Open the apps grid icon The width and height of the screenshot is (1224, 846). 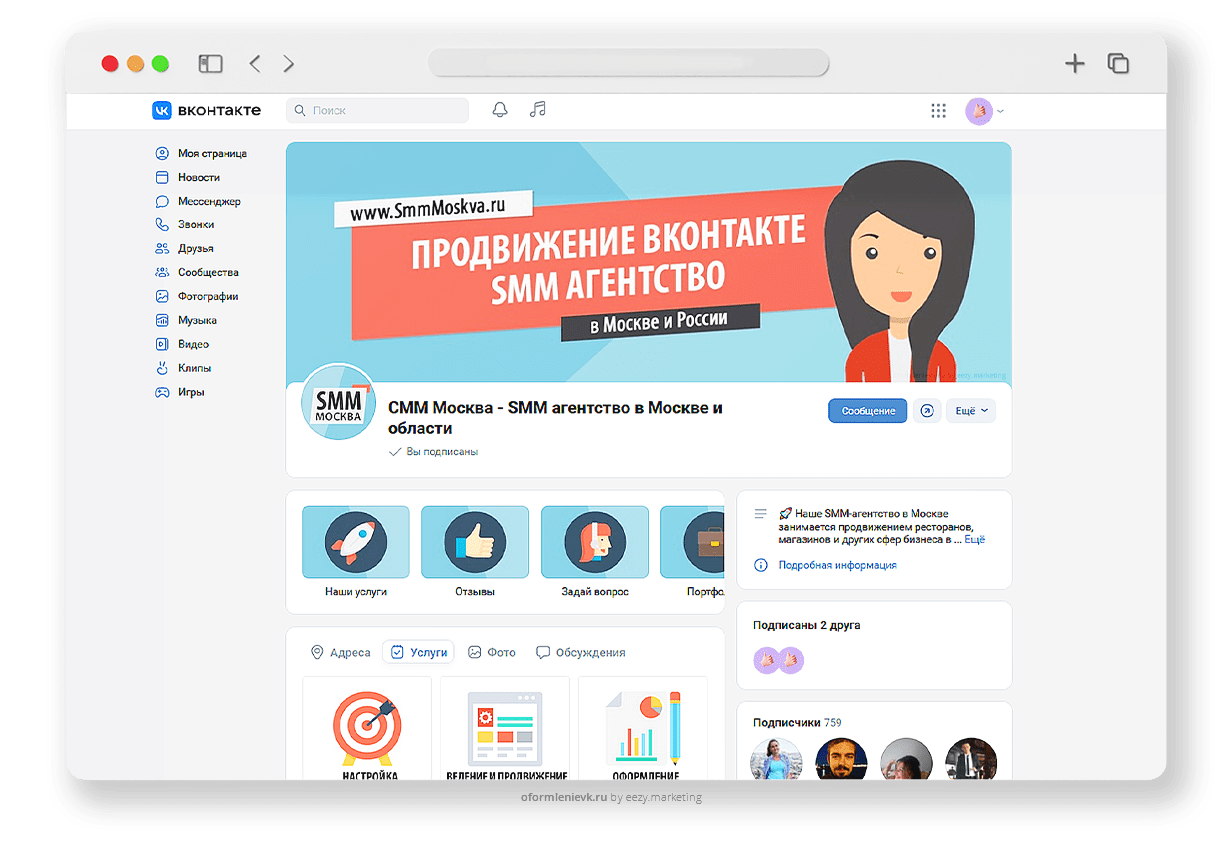[938, 111]
